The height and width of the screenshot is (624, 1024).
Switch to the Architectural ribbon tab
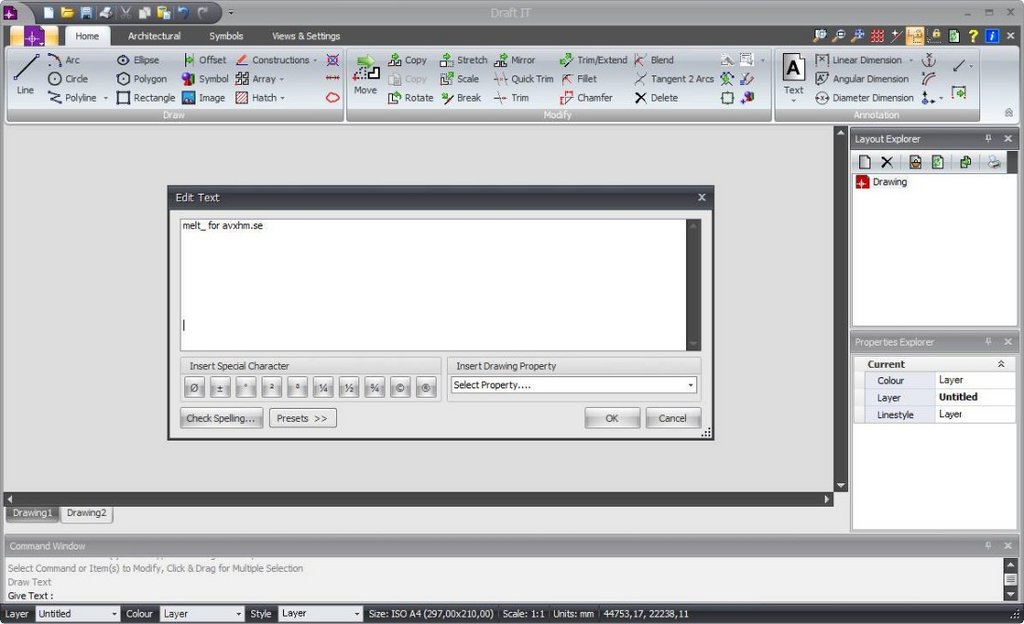click(154, 36)
